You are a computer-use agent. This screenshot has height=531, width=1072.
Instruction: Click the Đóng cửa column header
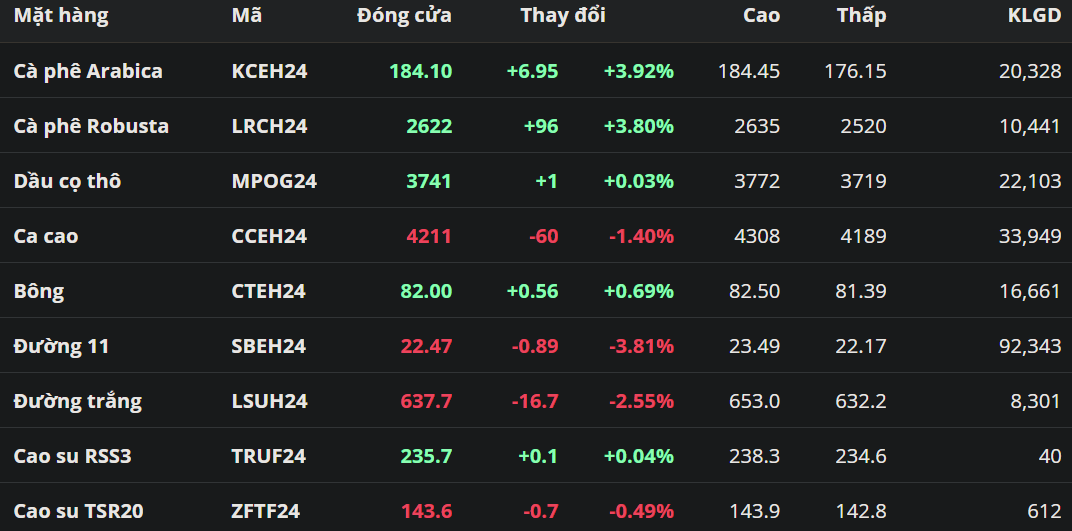click(404, 16)
